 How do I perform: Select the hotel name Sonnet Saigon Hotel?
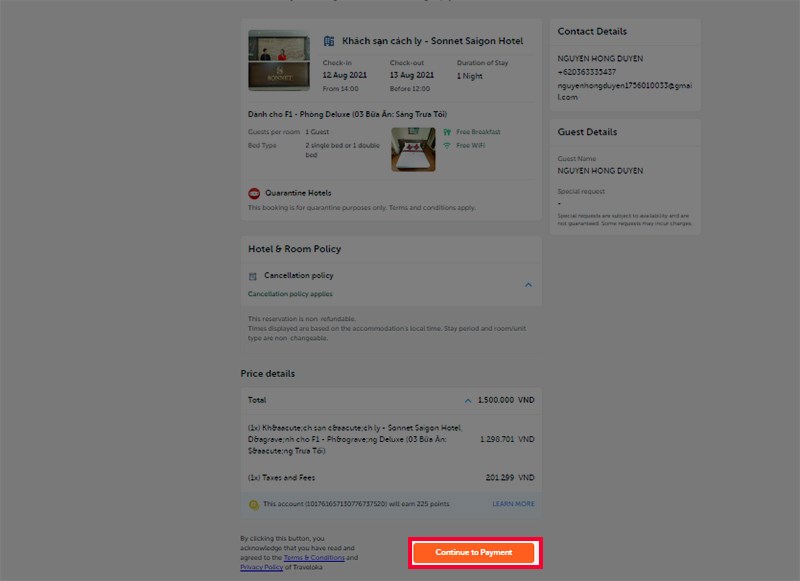coord(433,41)
